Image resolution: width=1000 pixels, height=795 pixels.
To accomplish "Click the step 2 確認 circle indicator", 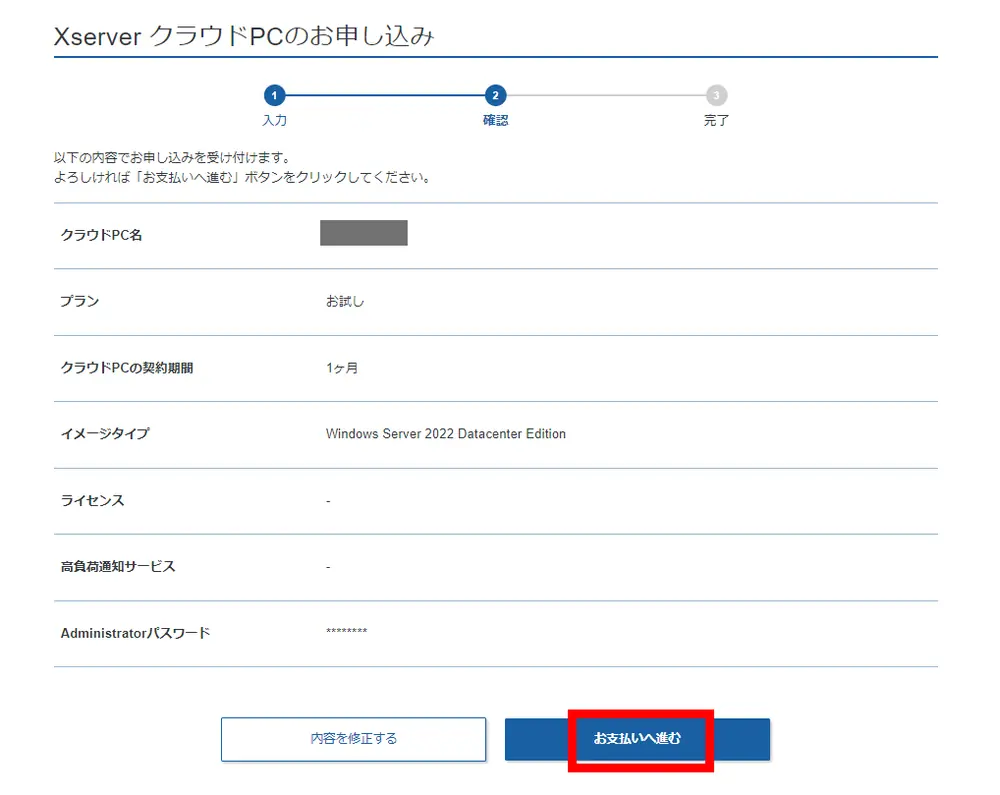I will click(x=494, y=97).
